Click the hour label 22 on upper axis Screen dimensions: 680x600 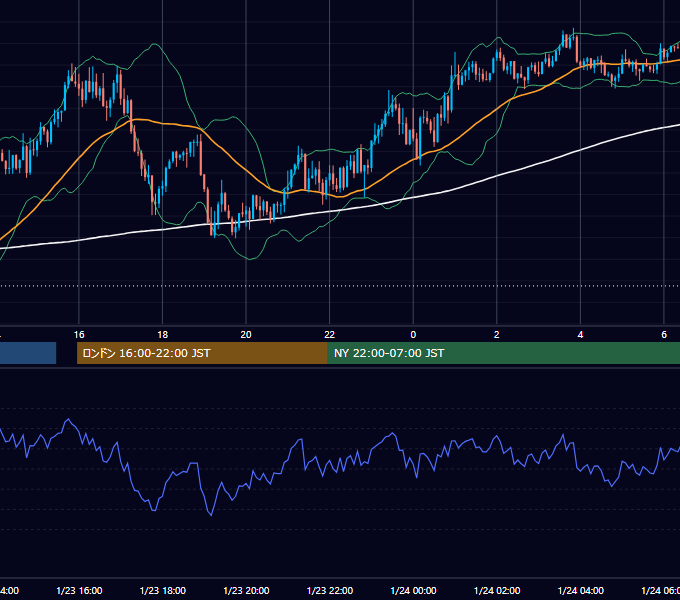pos(330,335)
